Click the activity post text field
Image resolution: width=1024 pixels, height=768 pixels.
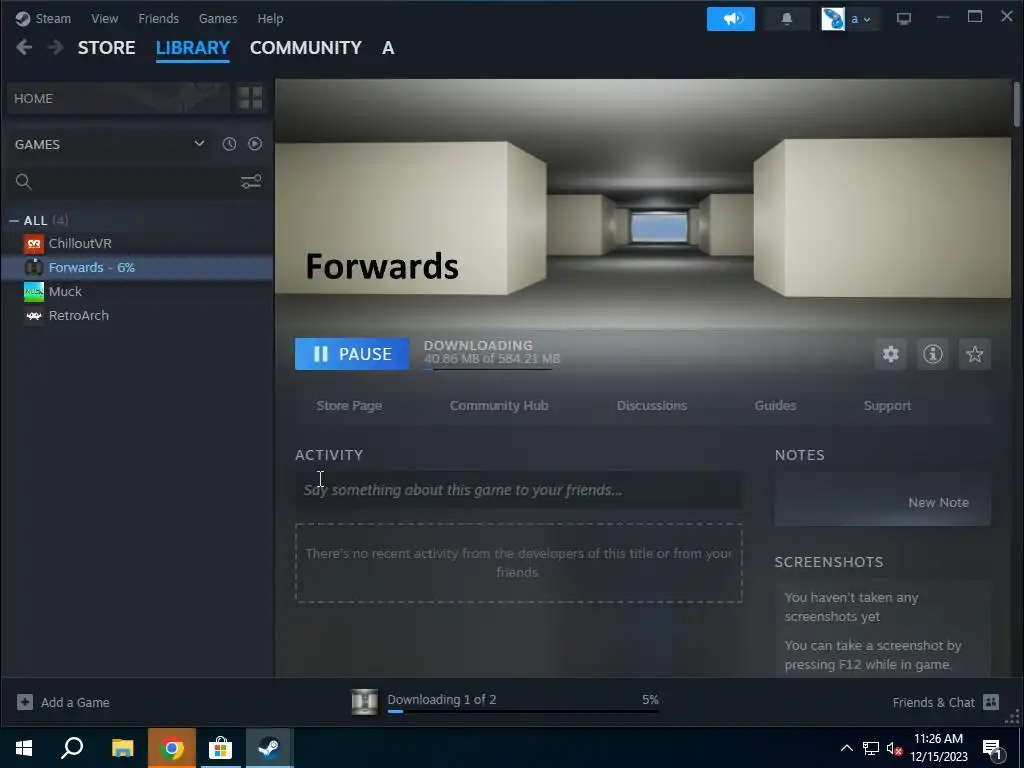point(519,490)
